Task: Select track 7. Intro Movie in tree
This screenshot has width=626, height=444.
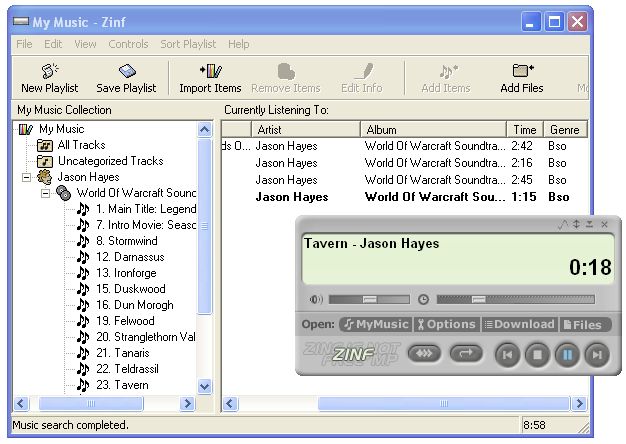Action: 146,225
